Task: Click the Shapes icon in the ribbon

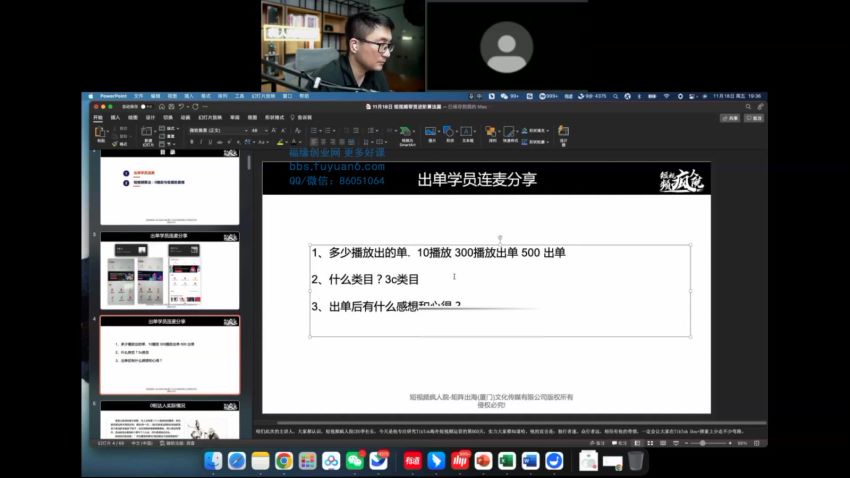Action: 449,132
